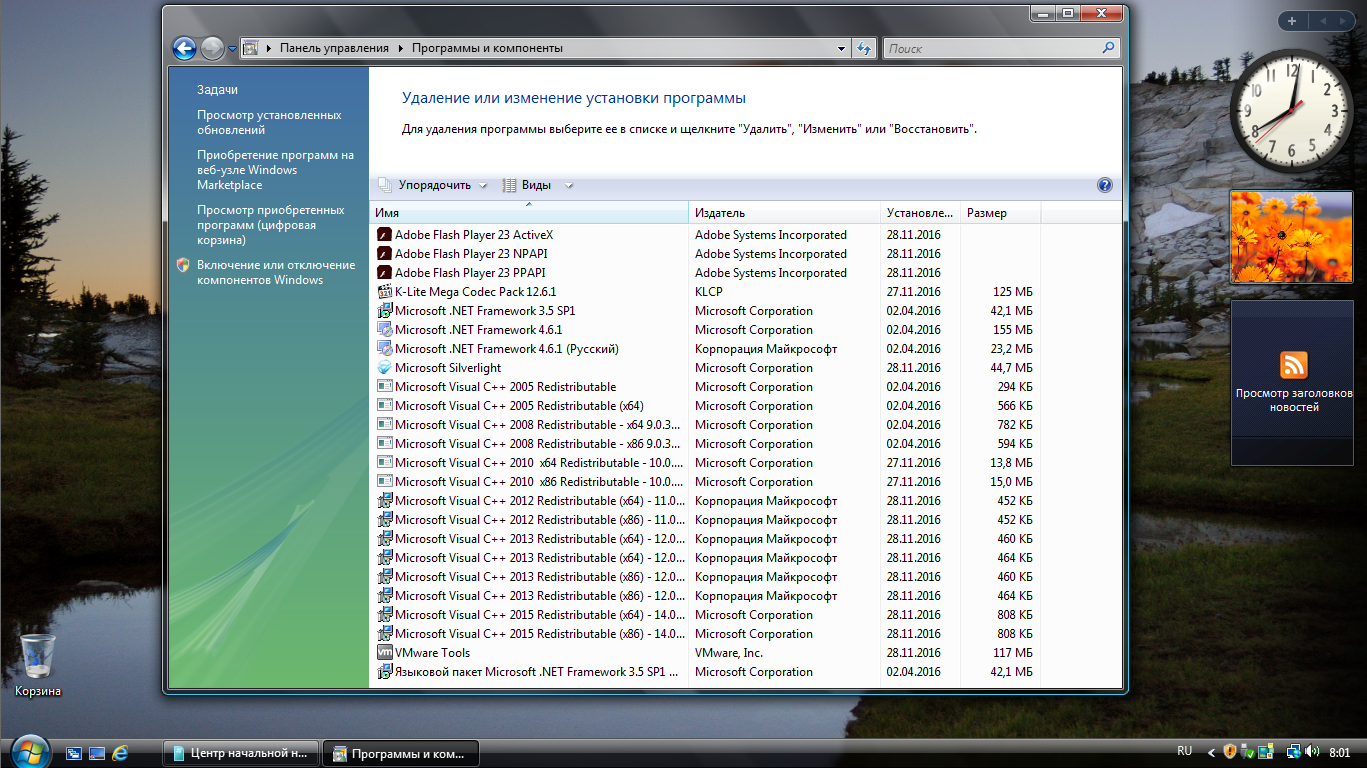1367x768 pixels.
Task: Click the back navigation arrow button
Action: tap(184, 48)
